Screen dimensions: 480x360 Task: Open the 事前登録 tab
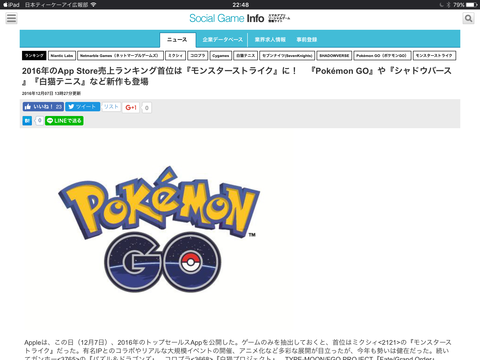[x=307, y=40]
